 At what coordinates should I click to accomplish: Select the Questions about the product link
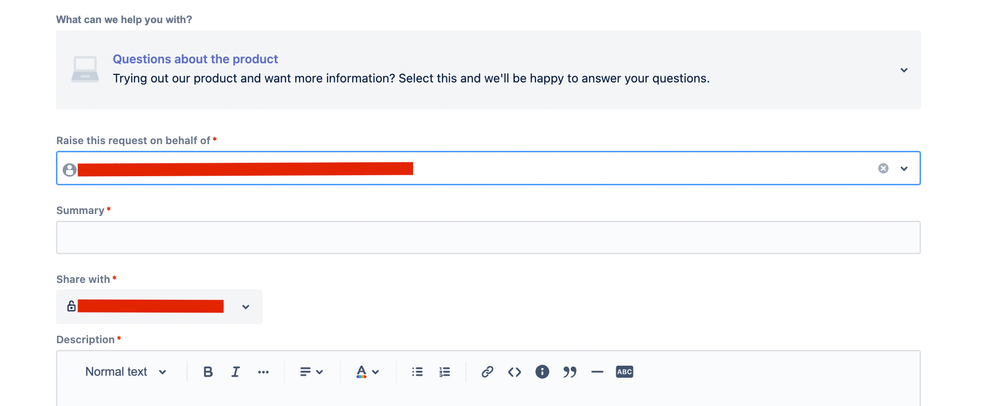pos(196,59)
